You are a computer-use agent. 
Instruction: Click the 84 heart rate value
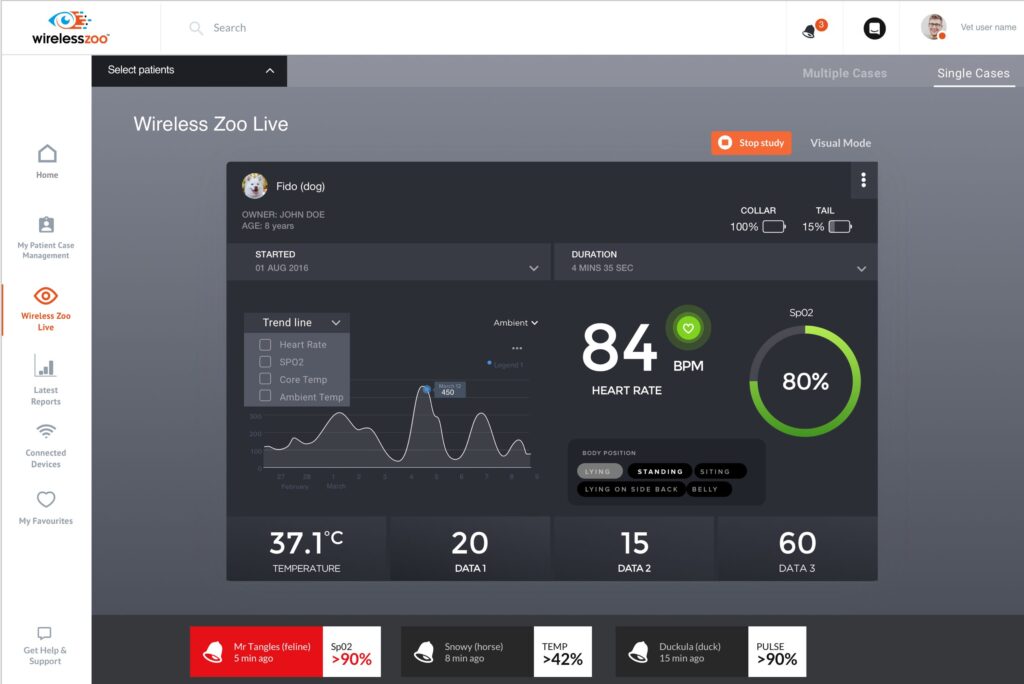point(619,347)
